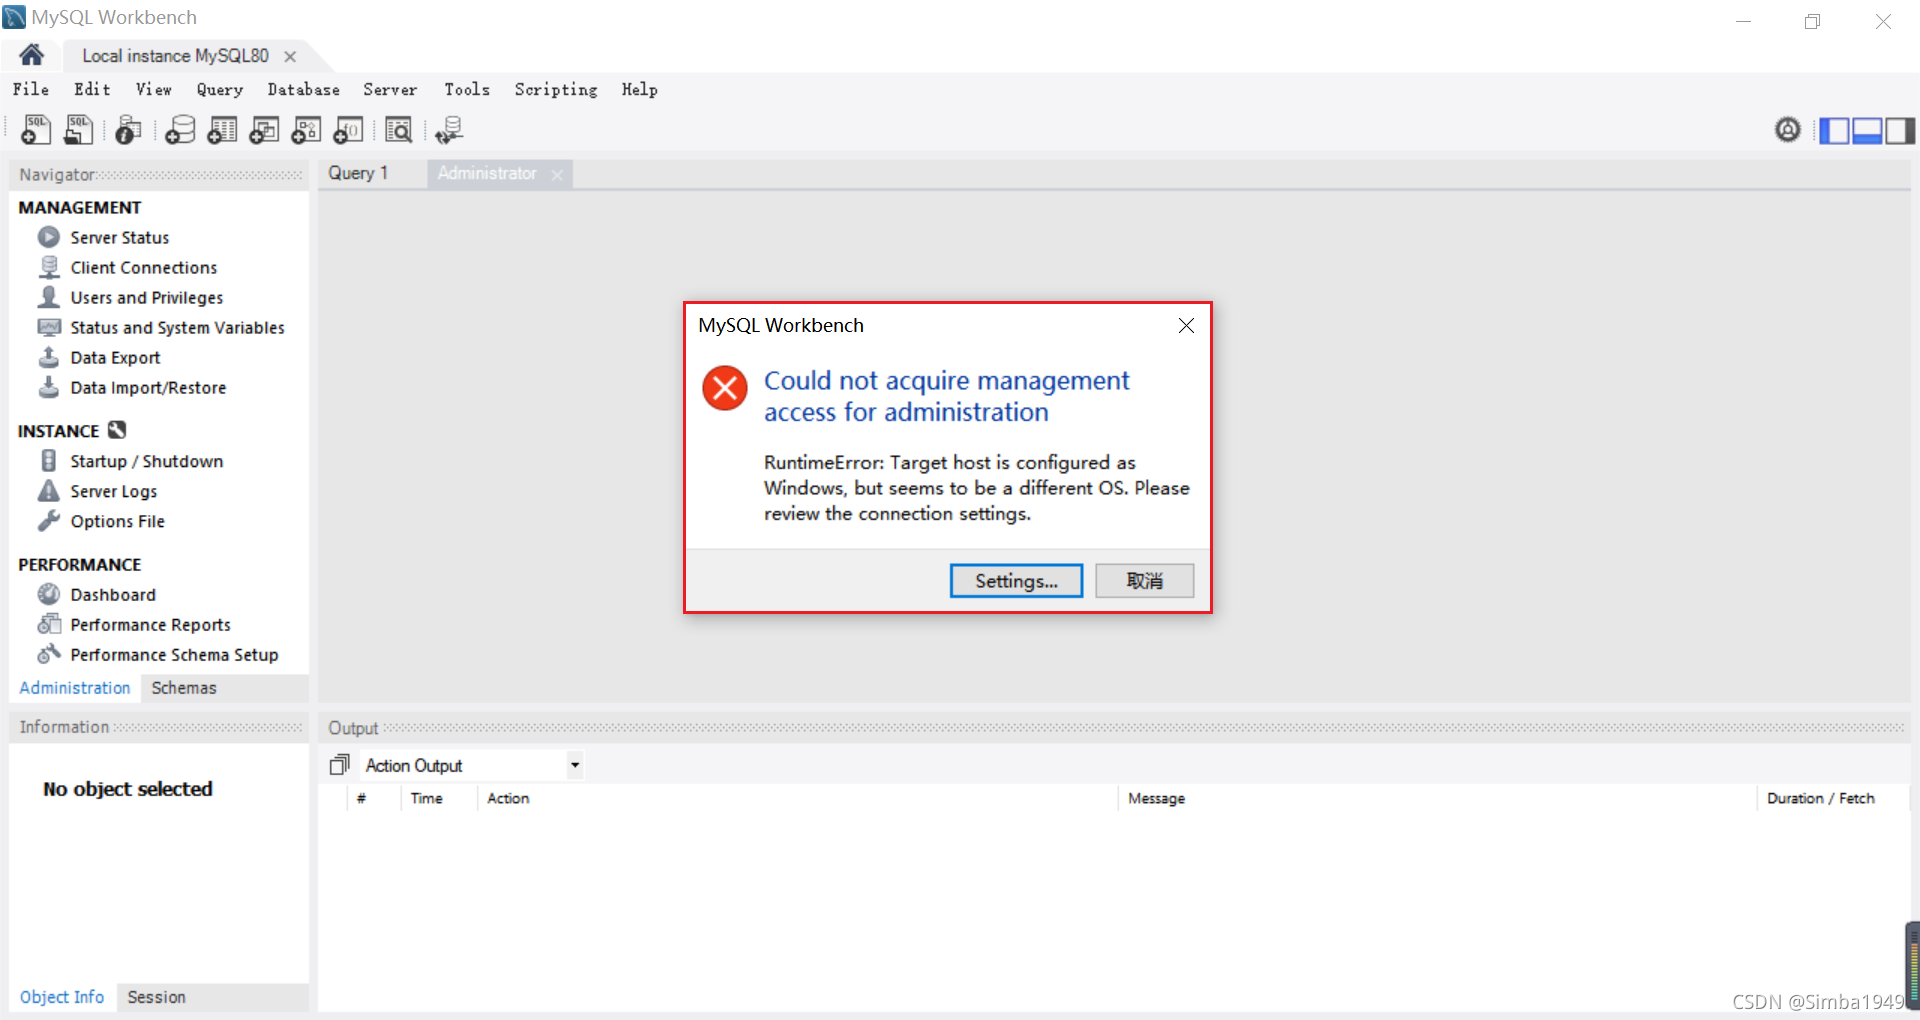Image resolution: width=1920 pixels, height=1020 pixels.
Task: Click 取消 cancel button in dialog
Action: point(1144,581)
